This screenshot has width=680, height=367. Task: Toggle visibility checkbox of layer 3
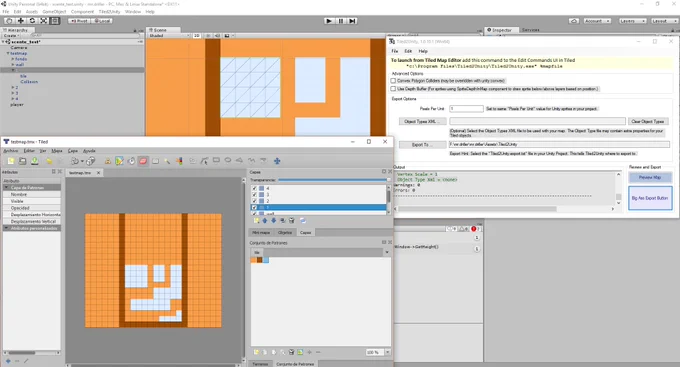255,195
